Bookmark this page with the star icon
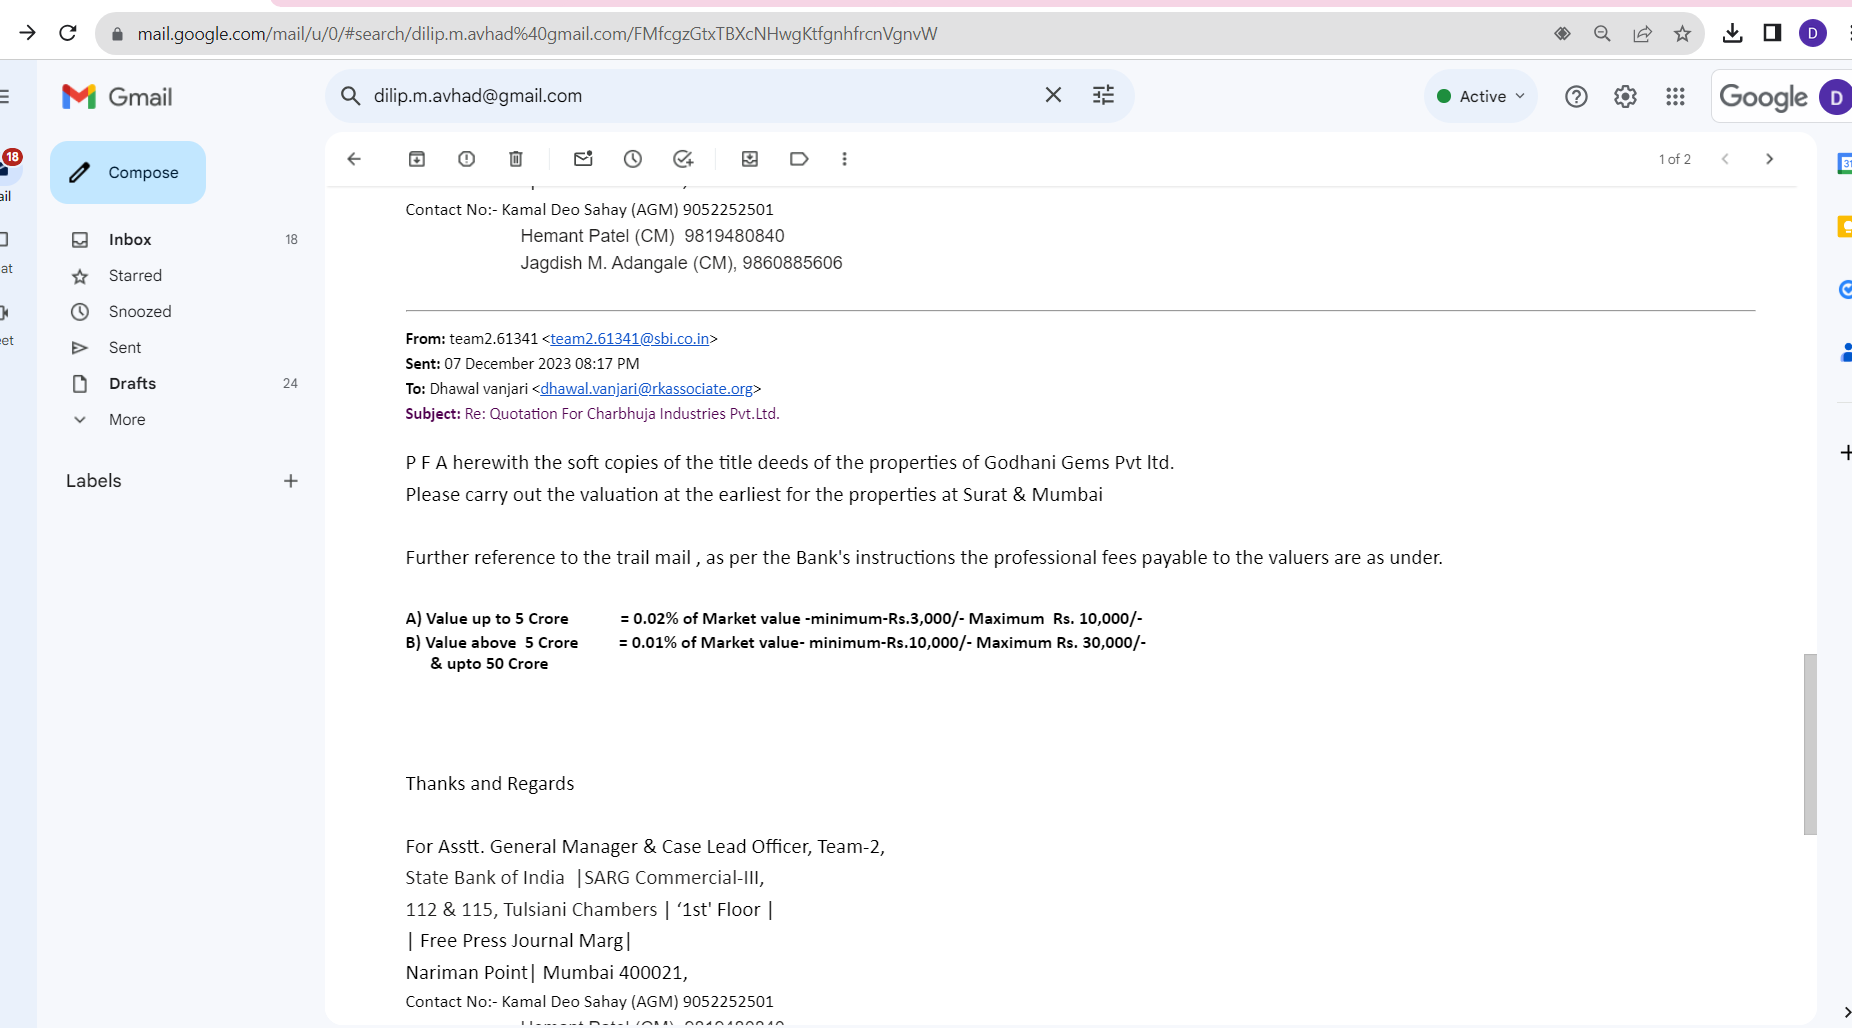The image size is (1852, 1028). [x=1683, y=34]
